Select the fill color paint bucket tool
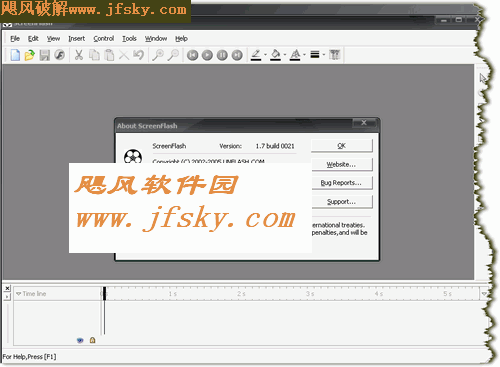Viewport: 500px width, 367px height. pos(275,55)
